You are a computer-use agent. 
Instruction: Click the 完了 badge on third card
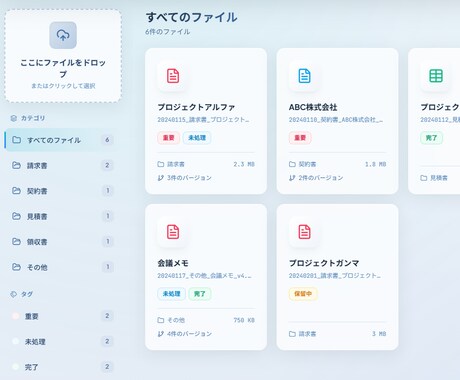(431, 138)
